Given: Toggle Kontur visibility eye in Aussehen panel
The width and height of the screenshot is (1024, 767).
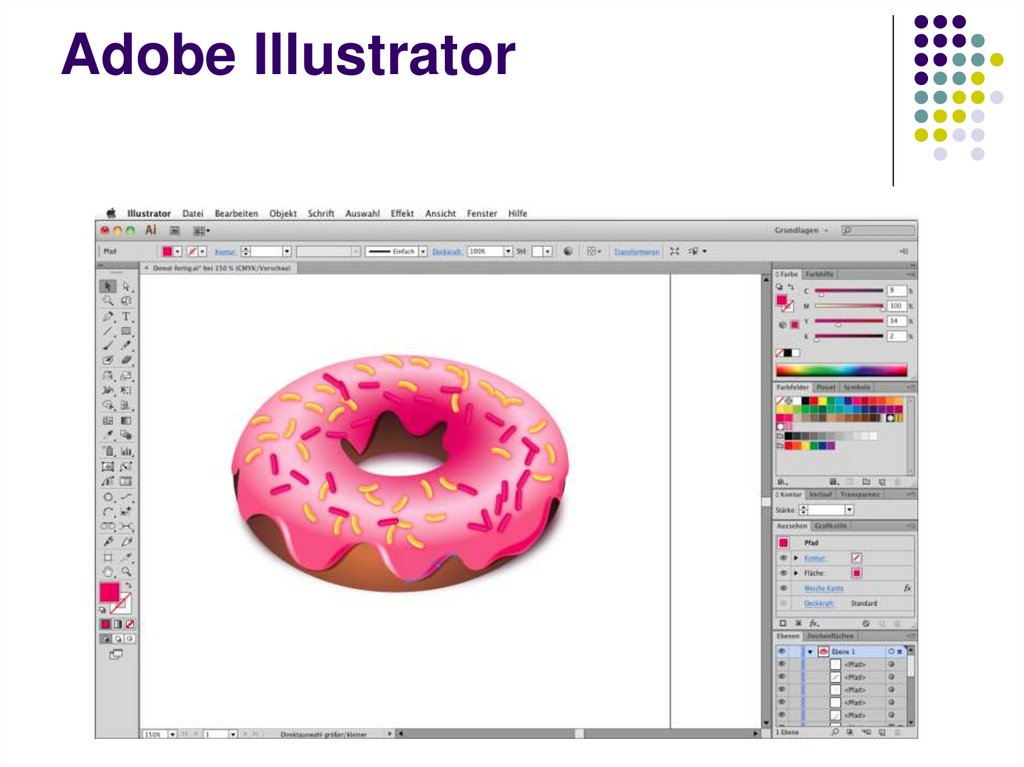Looking at the screenshot, I should [x=783, y=558].
